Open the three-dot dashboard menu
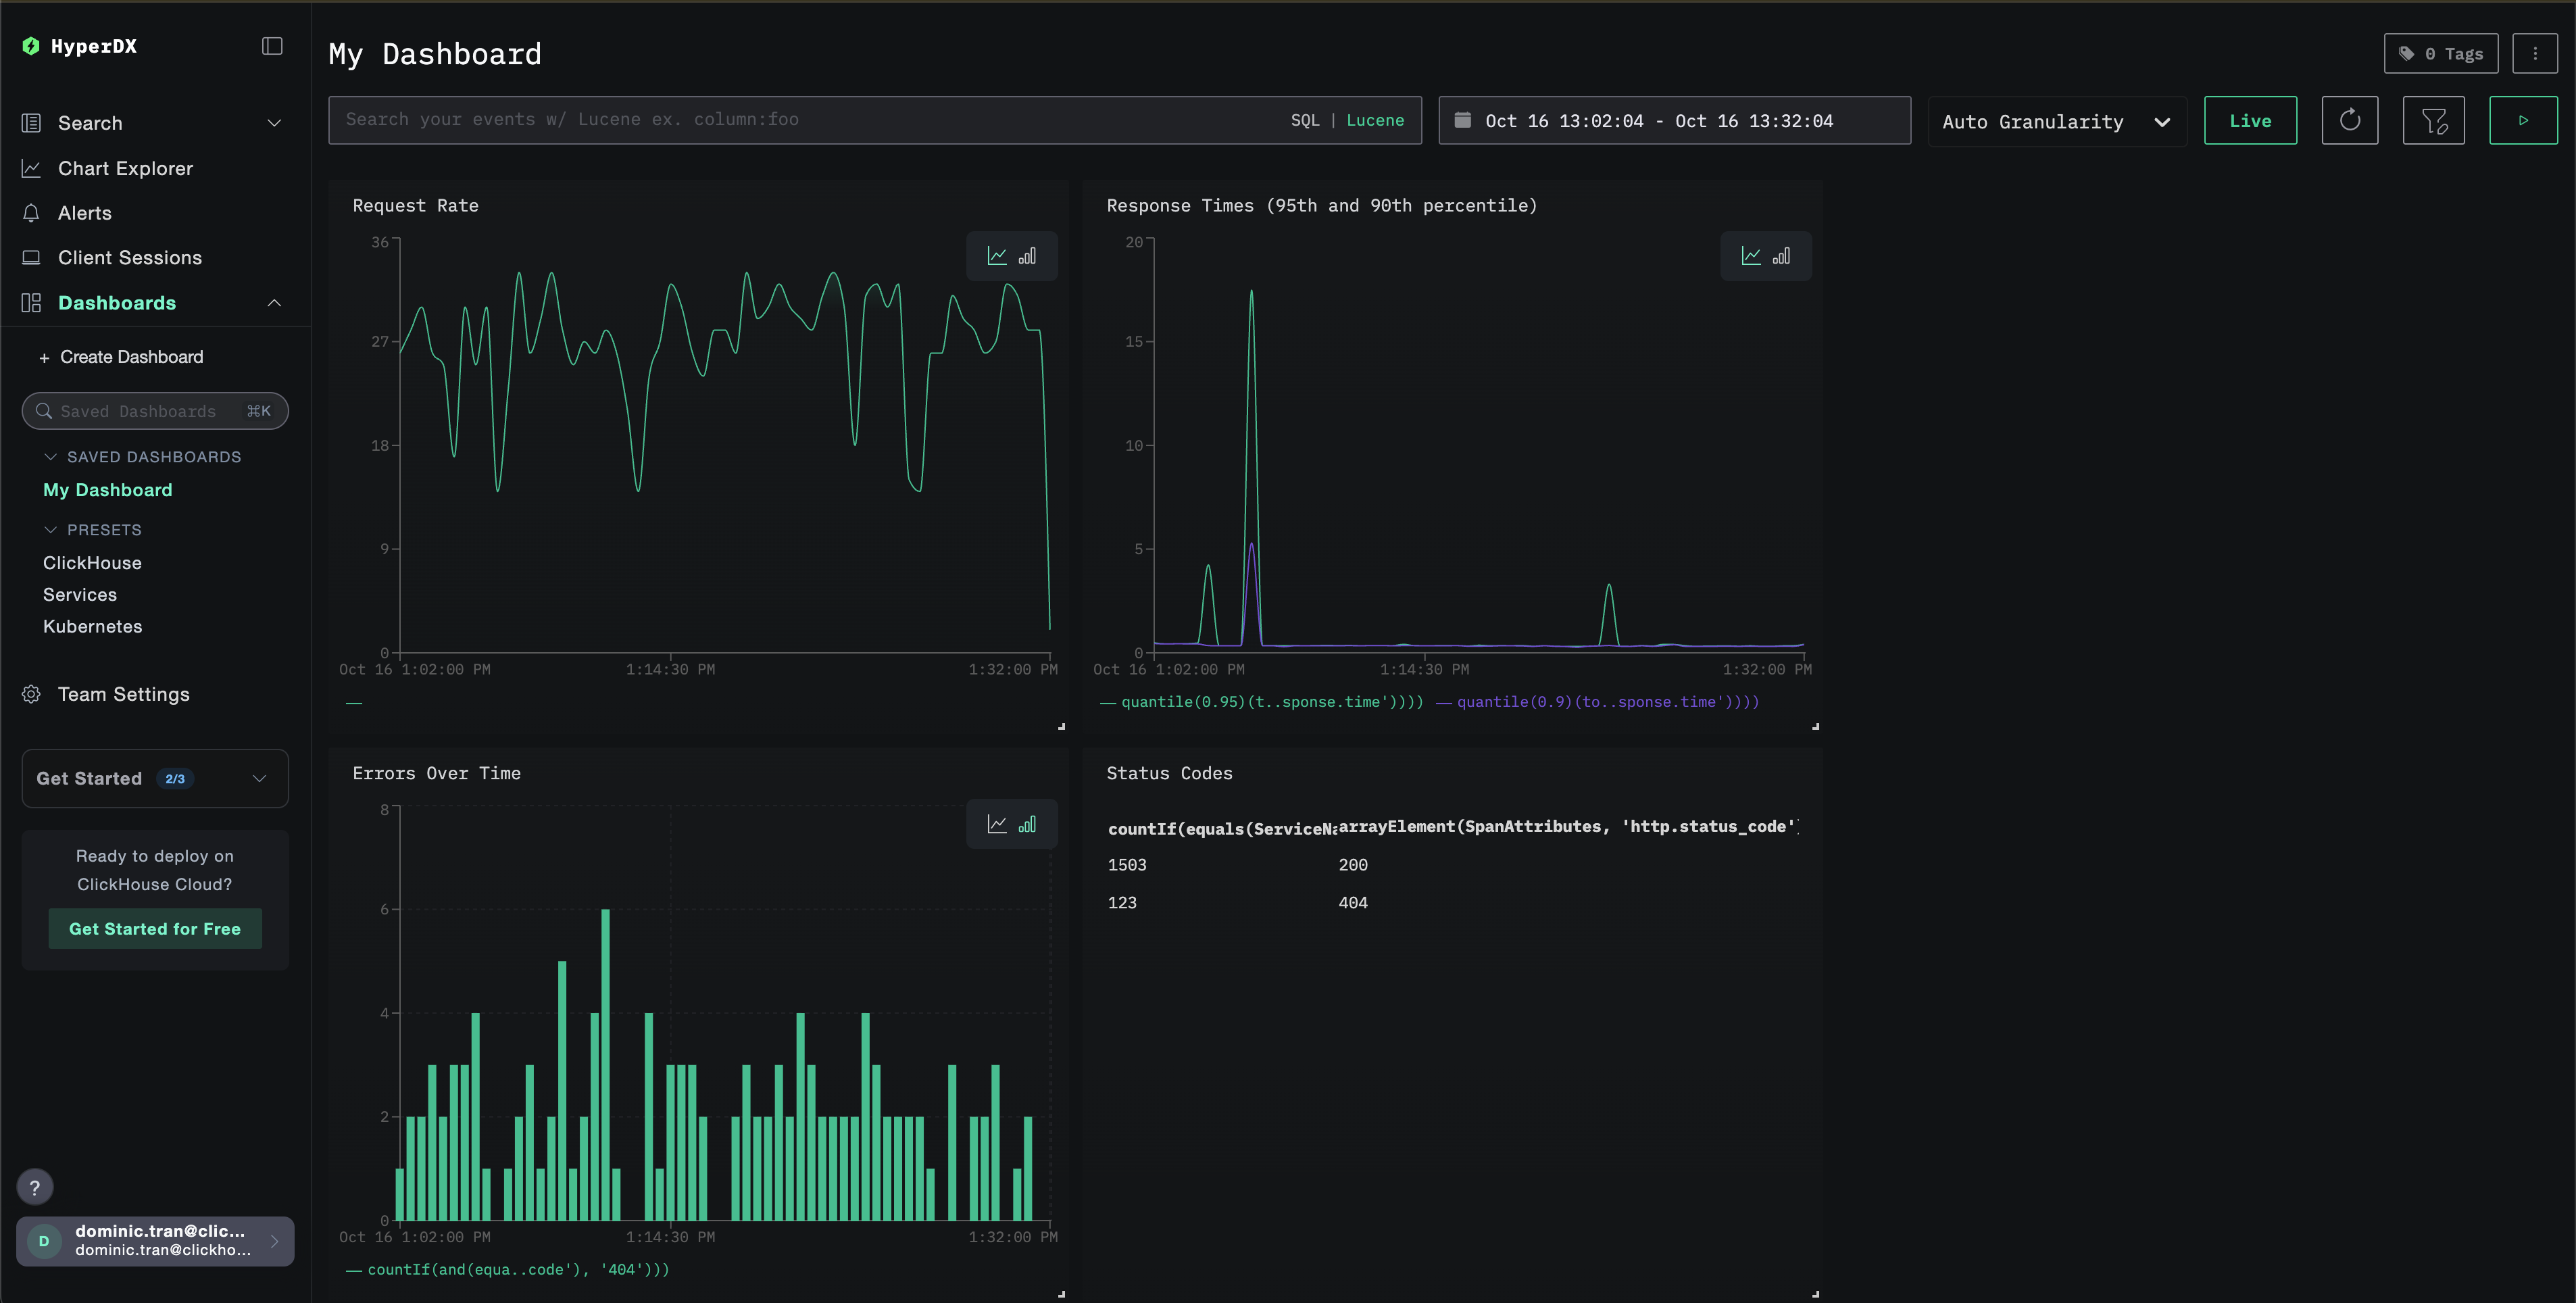Viewport: 2576px width, 1303px height. 2534,54
